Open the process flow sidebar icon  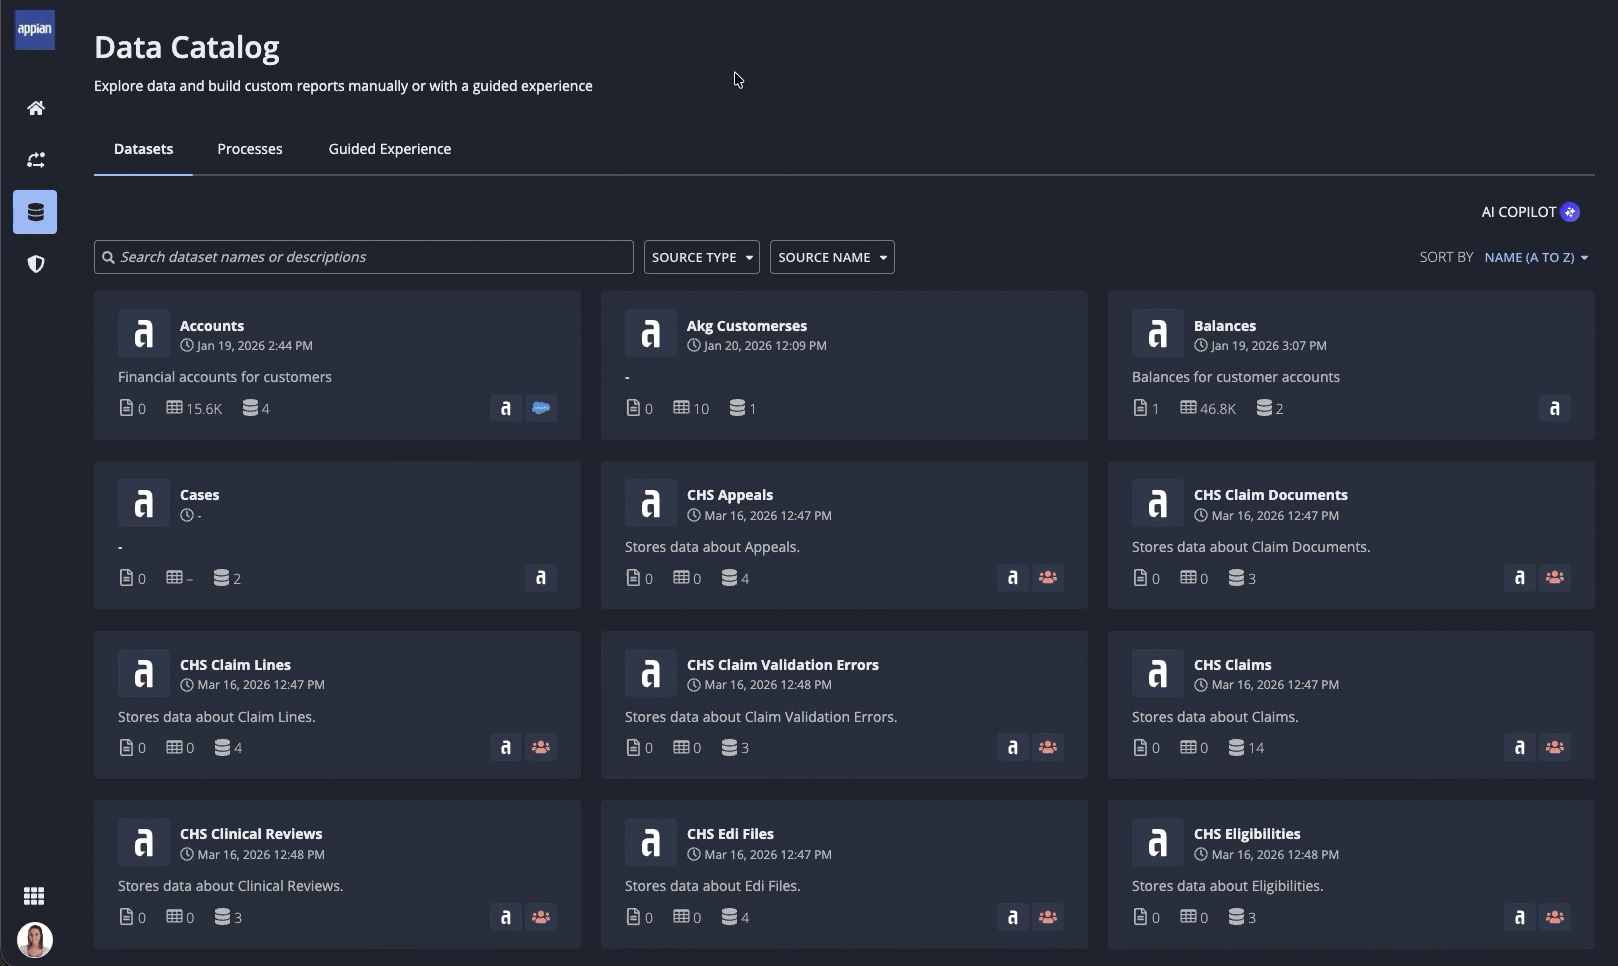click(x=35, y=160)
